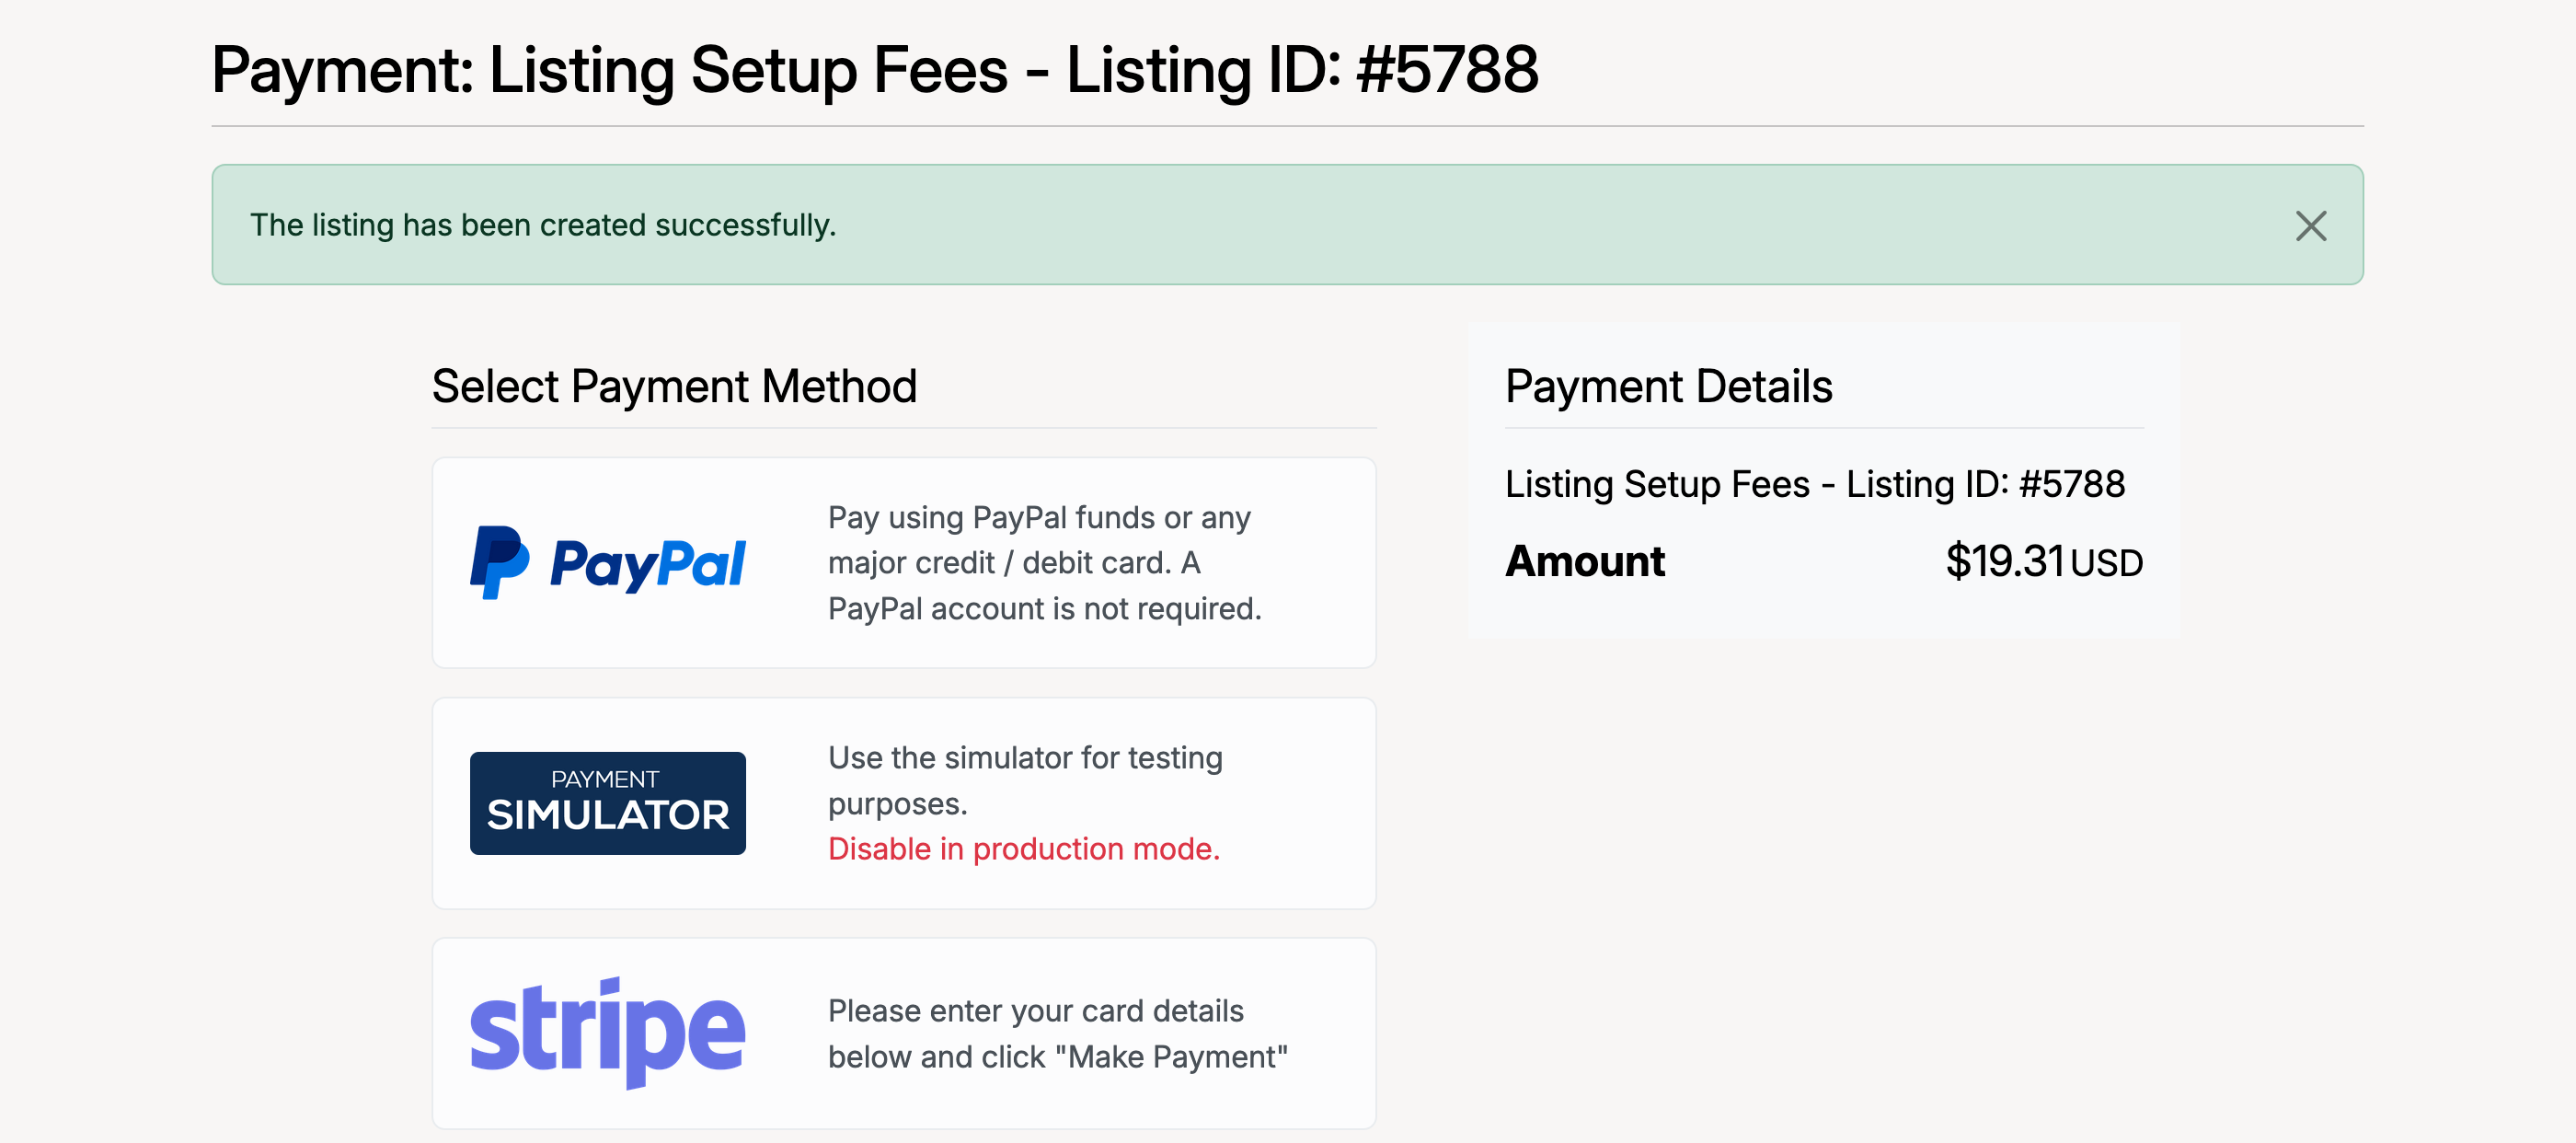This screenshot has height=1143, width=2576.
Task: Click the 'Payment Details' heading
Action: [x=1668, y=386]
